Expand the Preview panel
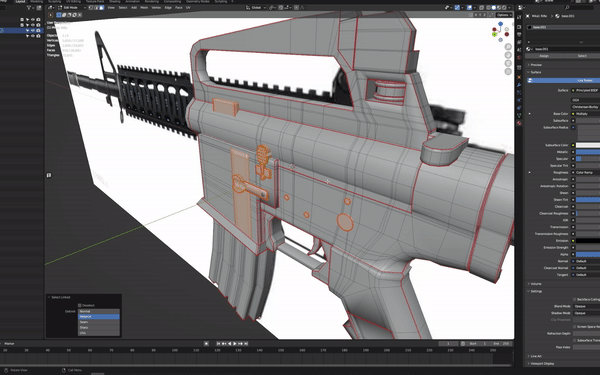600x375 pixels. click(536, 65)
